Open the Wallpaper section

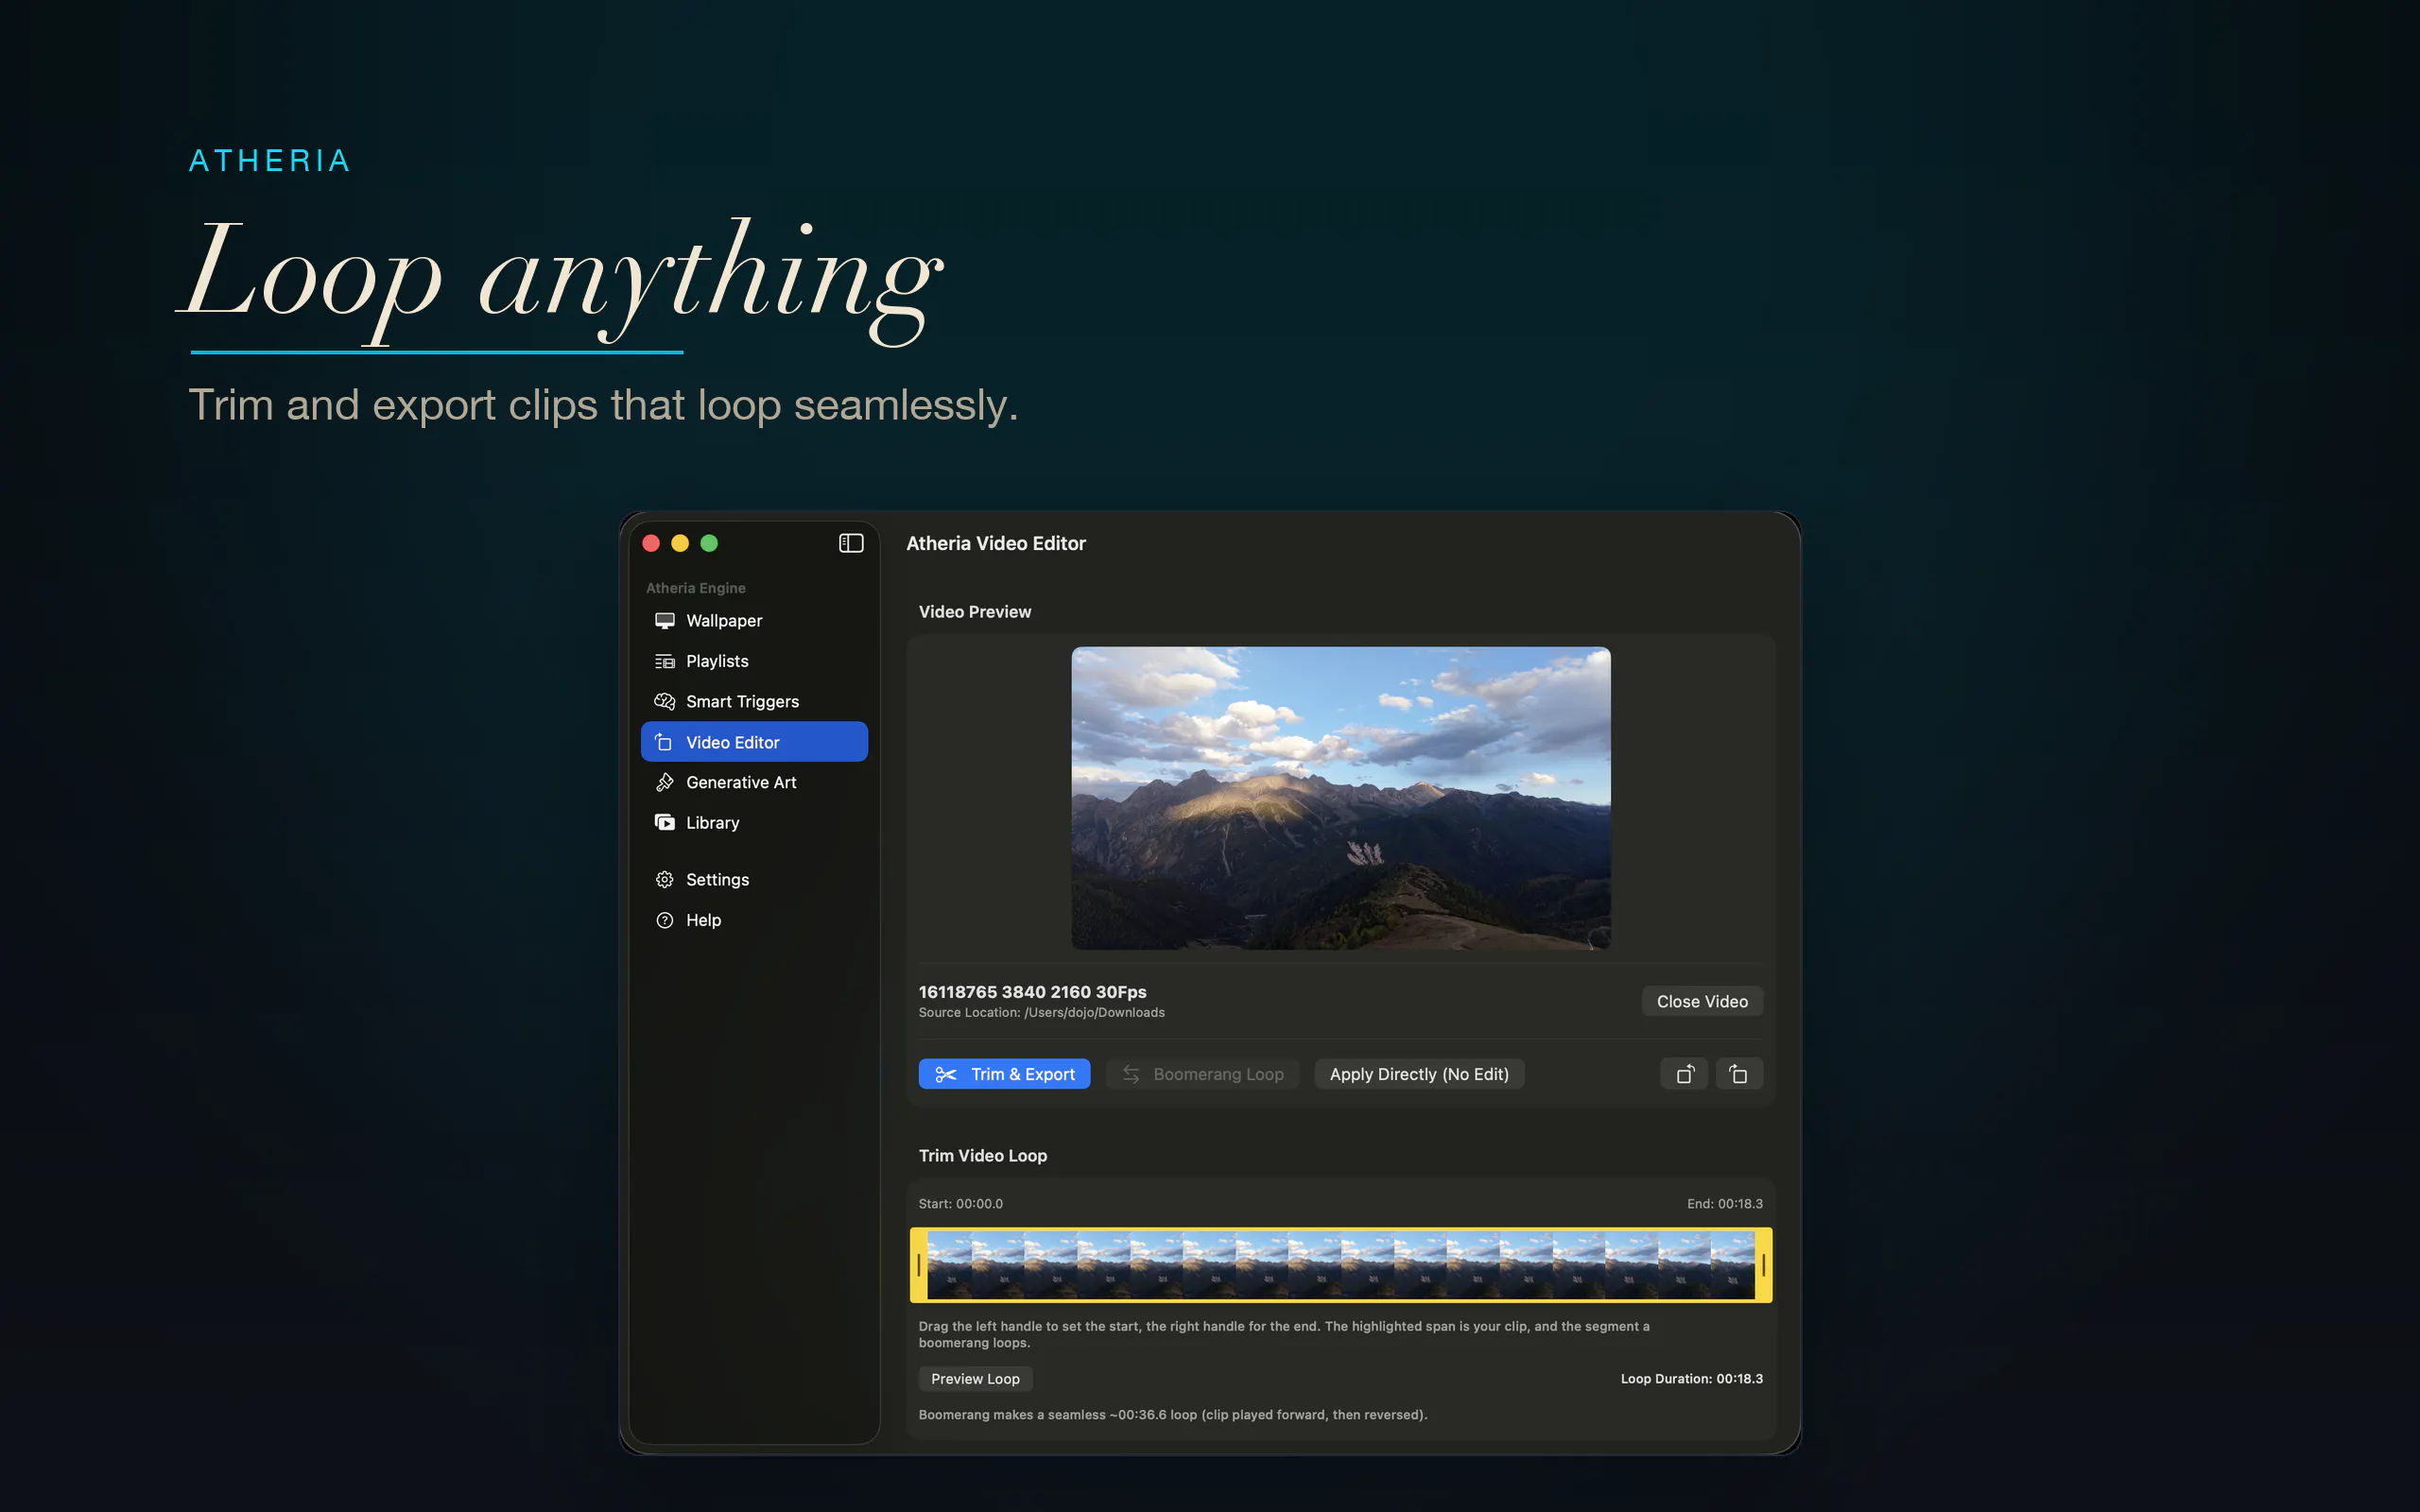pos(754,621)
